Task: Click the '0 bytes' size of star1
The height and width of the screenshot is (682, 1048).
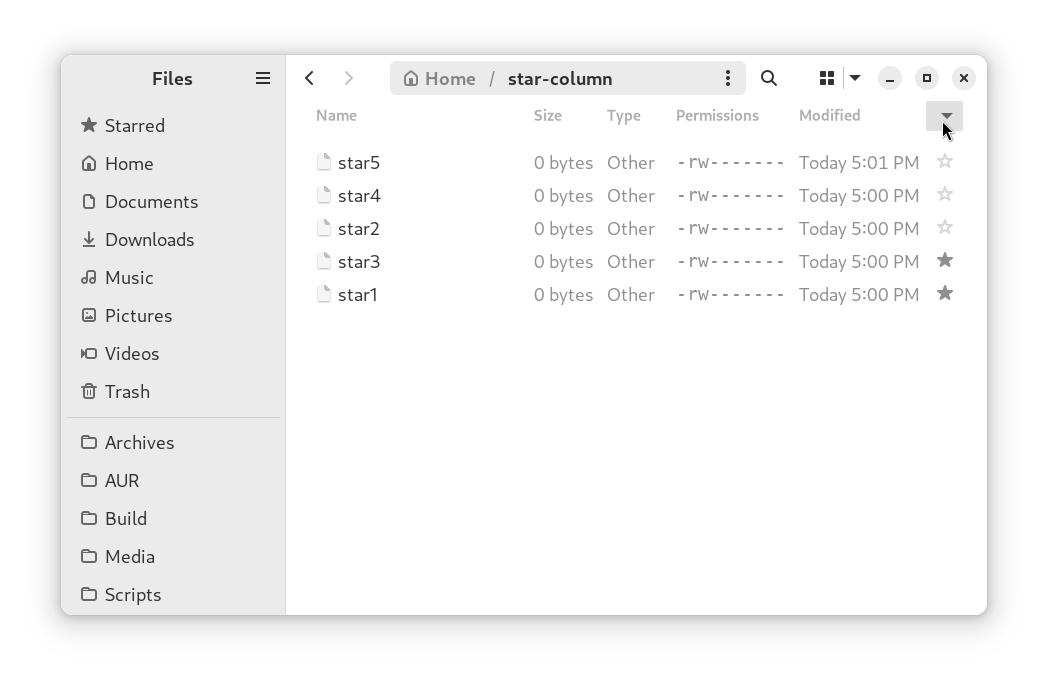Action: pyautogui.click(x=563, y=294)
